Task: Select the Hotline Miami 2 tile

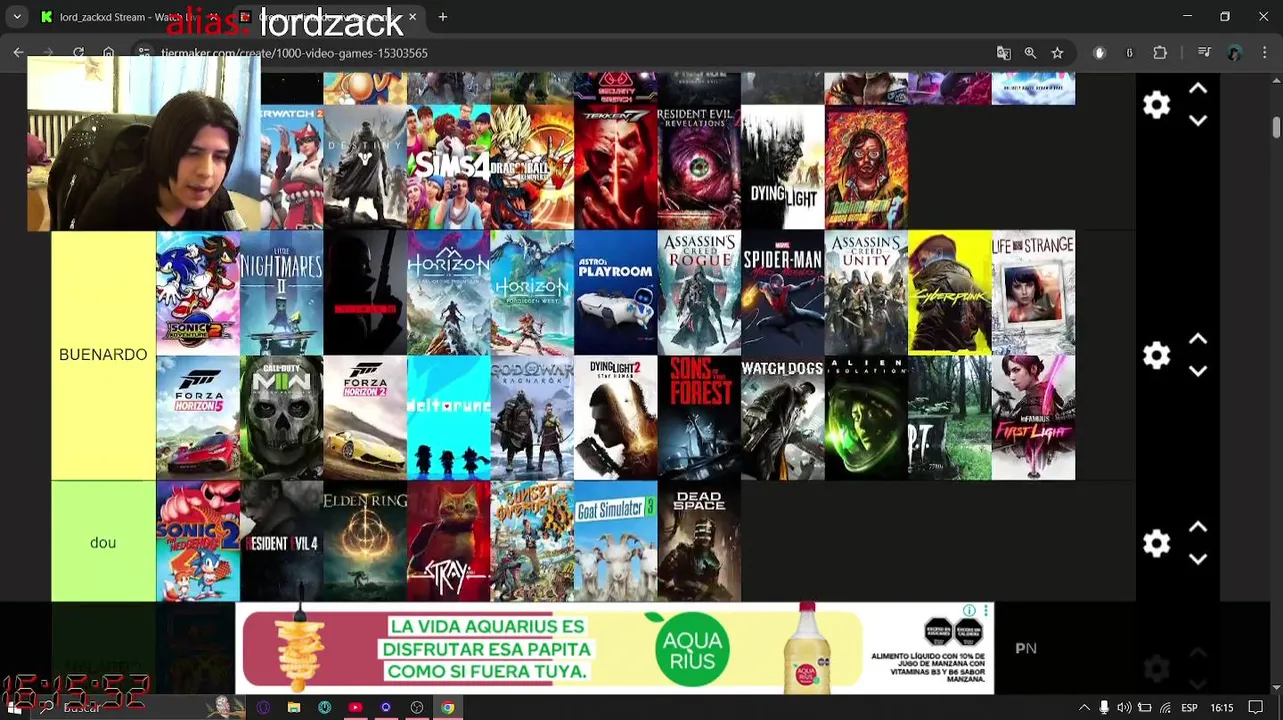Action: (x=866, y=167)
